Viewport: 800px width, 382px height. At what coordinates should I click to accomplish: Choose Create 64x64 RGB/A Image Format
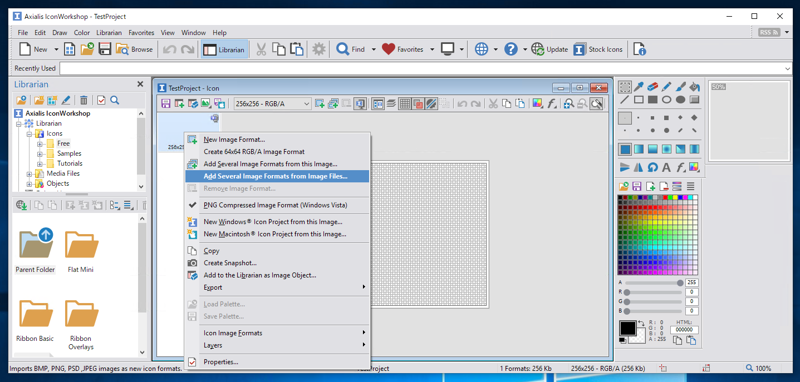click(276, 151)
